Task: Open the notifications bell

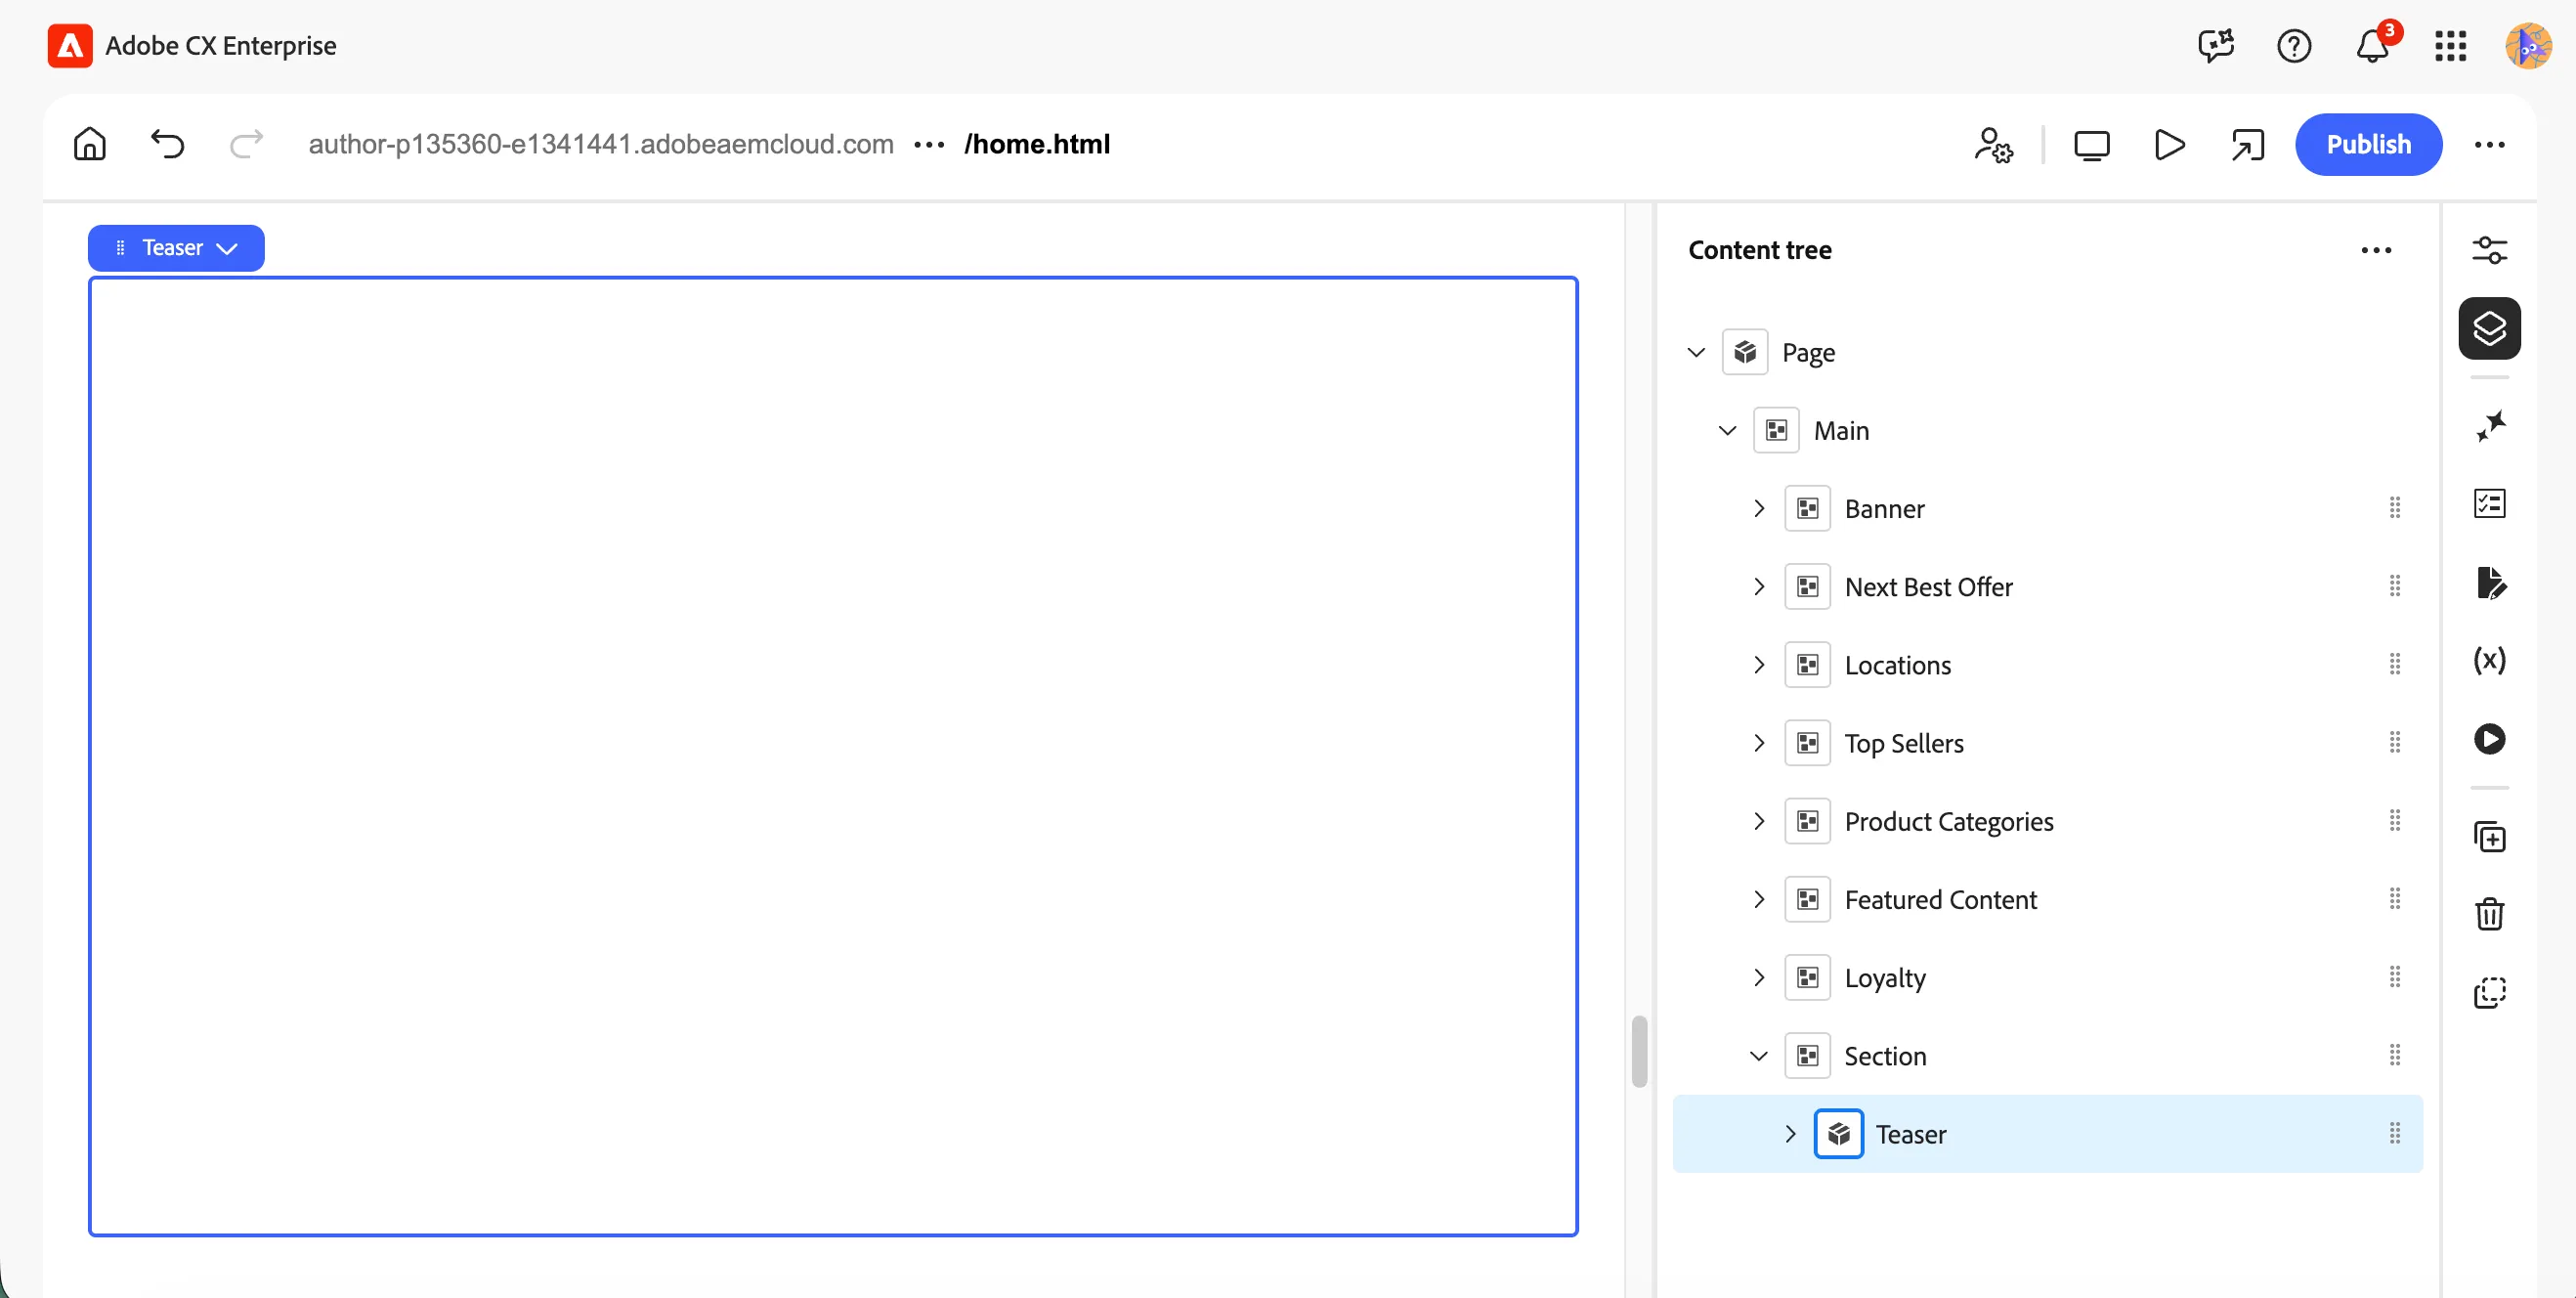Action: (x=2373, y=46)
